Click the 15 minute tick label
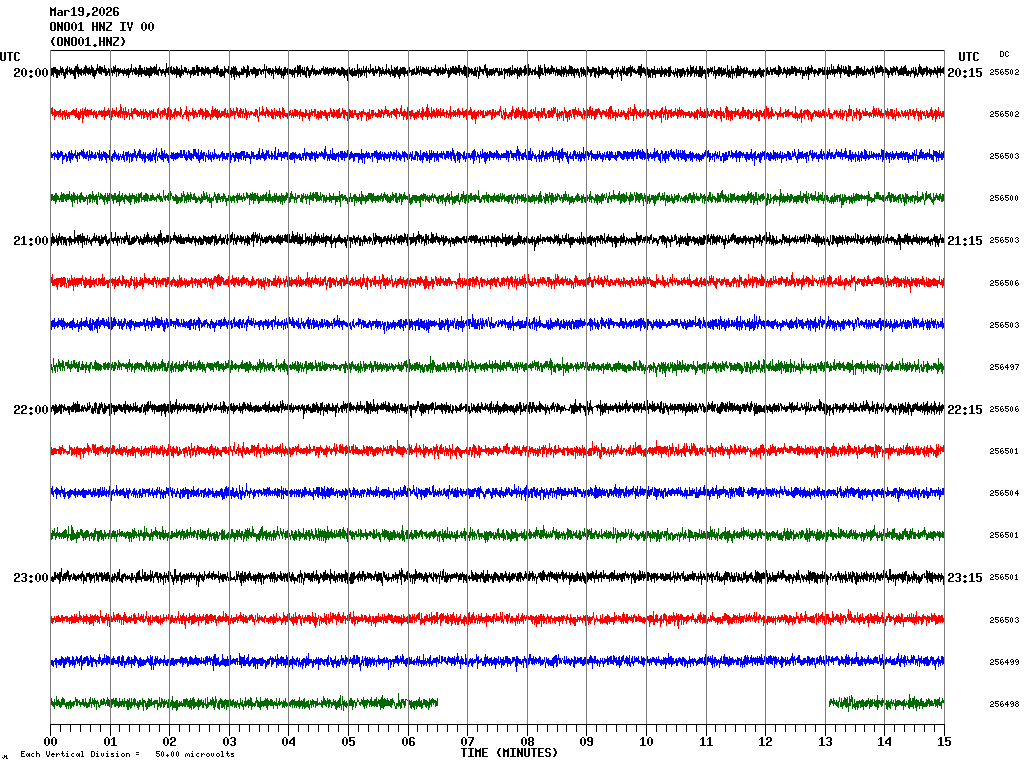 (x=944, y=742)
